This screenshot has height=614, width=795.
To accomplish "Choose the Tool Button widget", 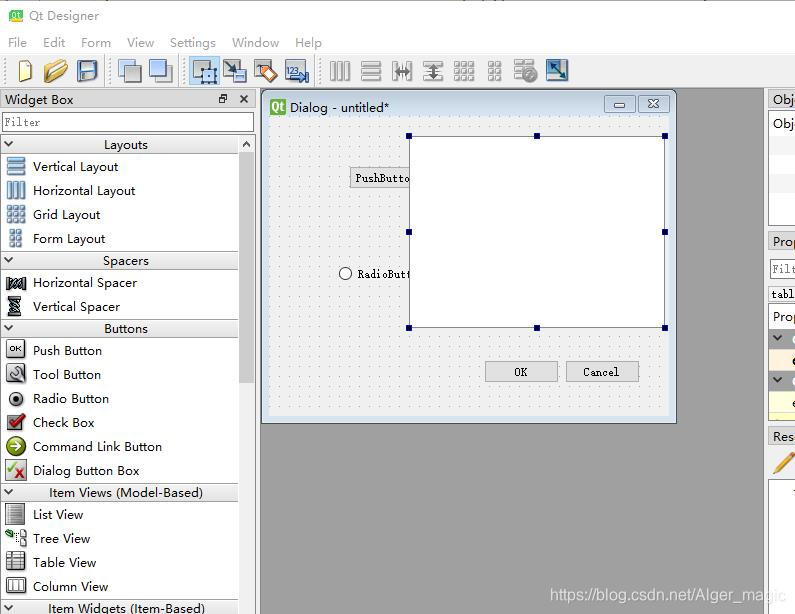I will pos(66,374).
